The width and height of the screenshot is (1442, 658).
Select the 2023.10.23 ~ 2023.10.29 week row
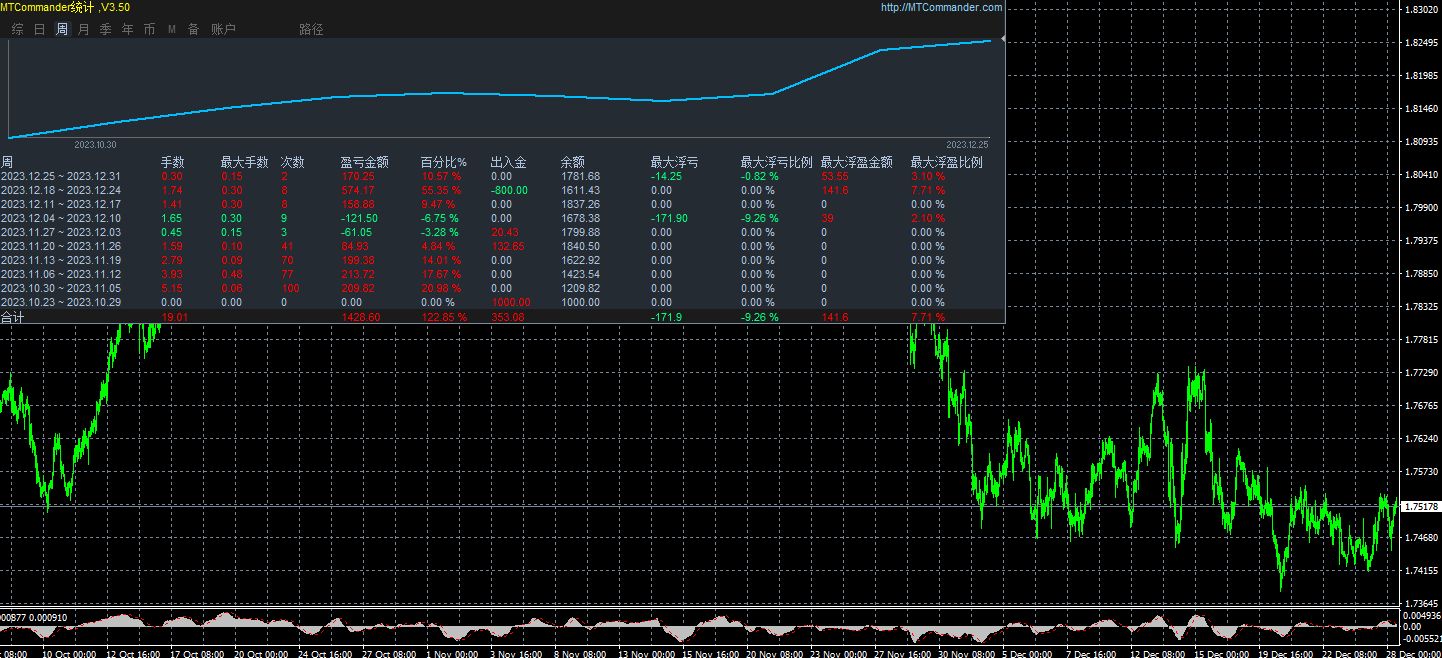[503, 302]
